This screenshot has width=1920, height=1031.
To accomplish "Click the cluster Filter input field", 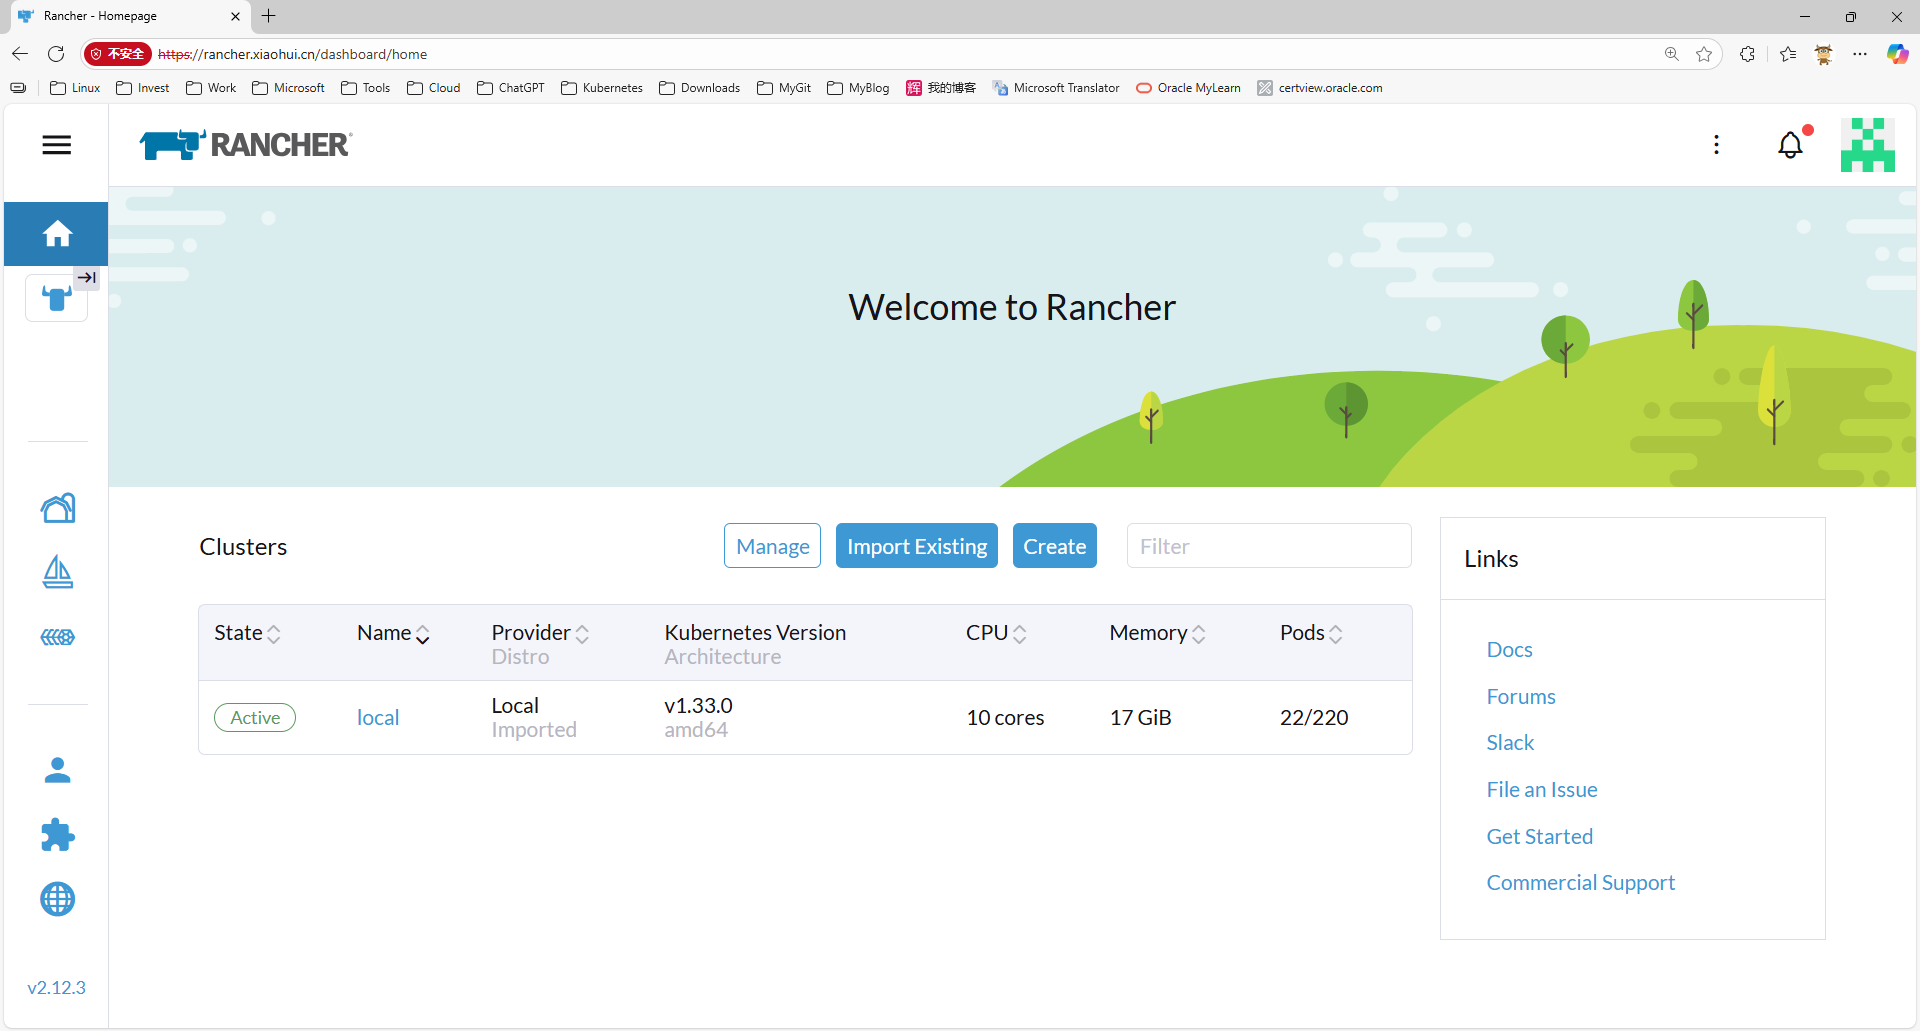I will pos(1268,546).
